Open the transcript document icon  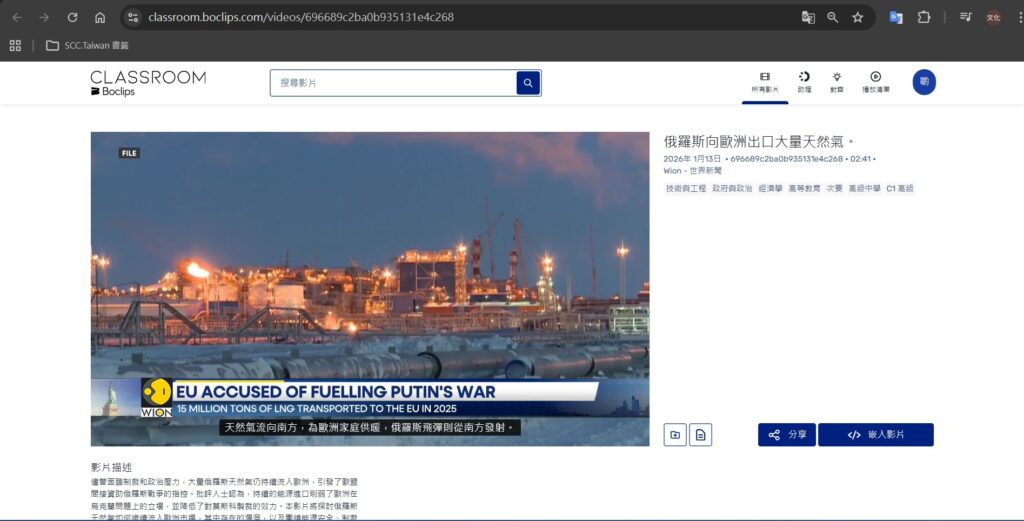click(x=701, y=435)
